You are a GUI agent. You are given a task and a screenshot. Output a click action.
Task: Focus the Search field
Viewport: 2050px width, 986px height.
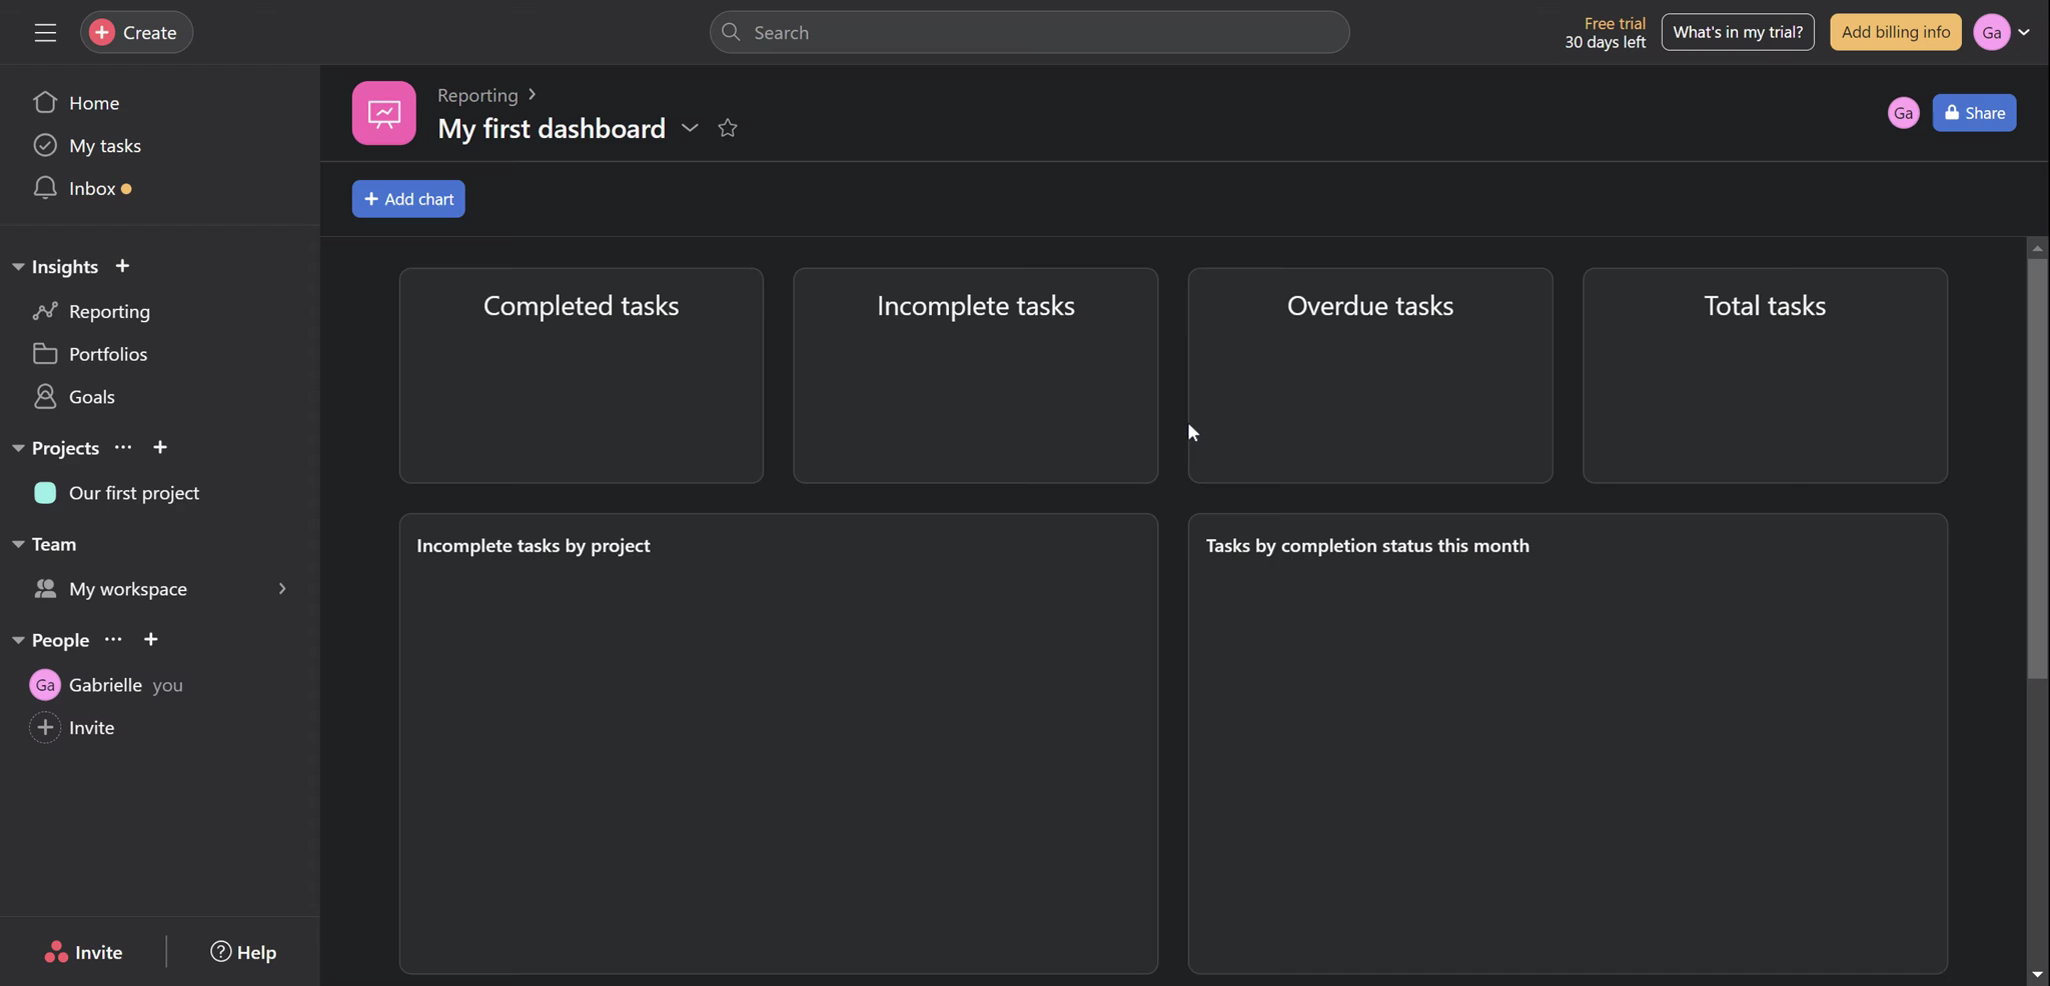(x=1029, y=32)
